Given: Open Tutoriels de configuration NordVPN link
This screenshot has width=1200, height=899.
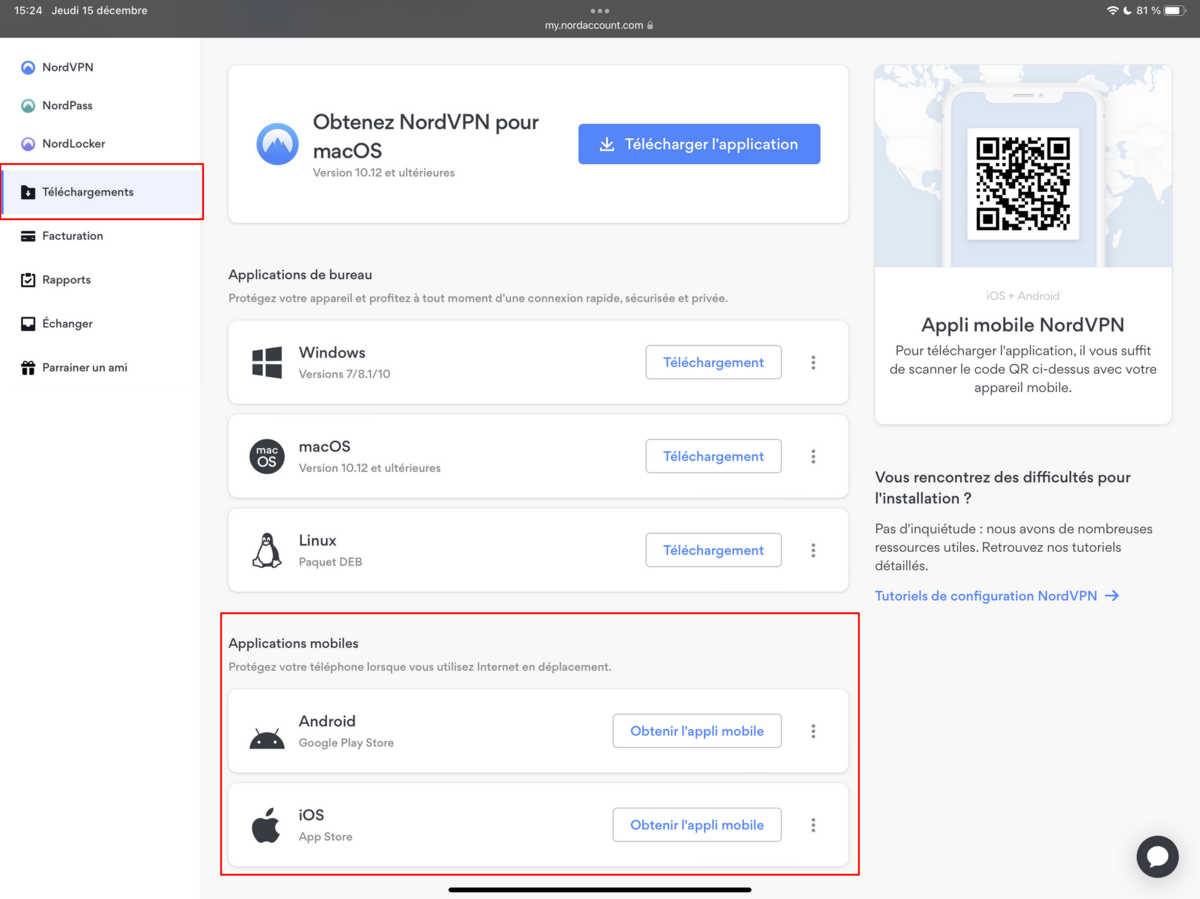Looking at the screenshot, I should point(996,596).
